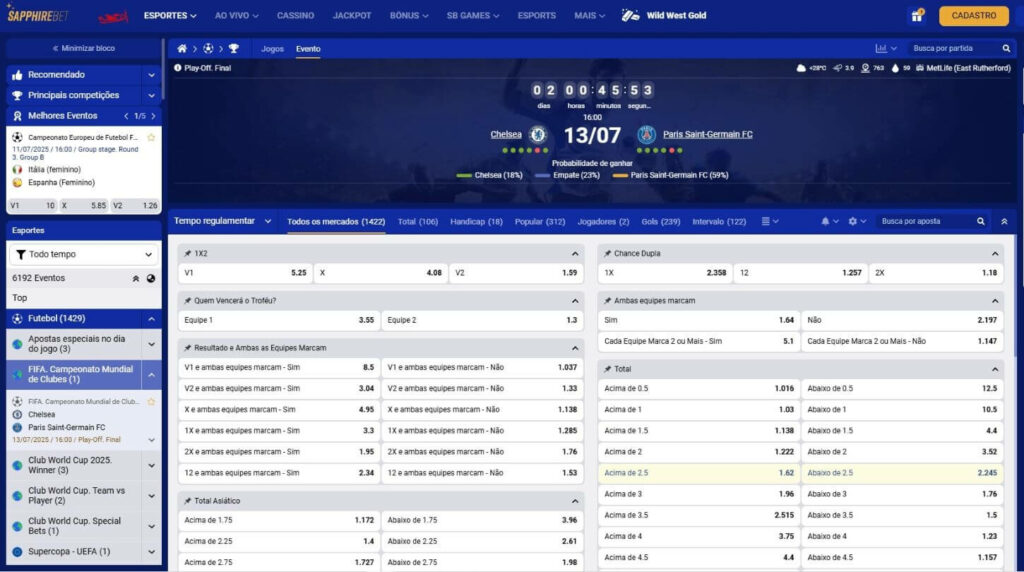Image resolution: width=1024 pixels, height=572 pixels.
Task: Bet on V2 at 1.59
Action: pos(516,273)
